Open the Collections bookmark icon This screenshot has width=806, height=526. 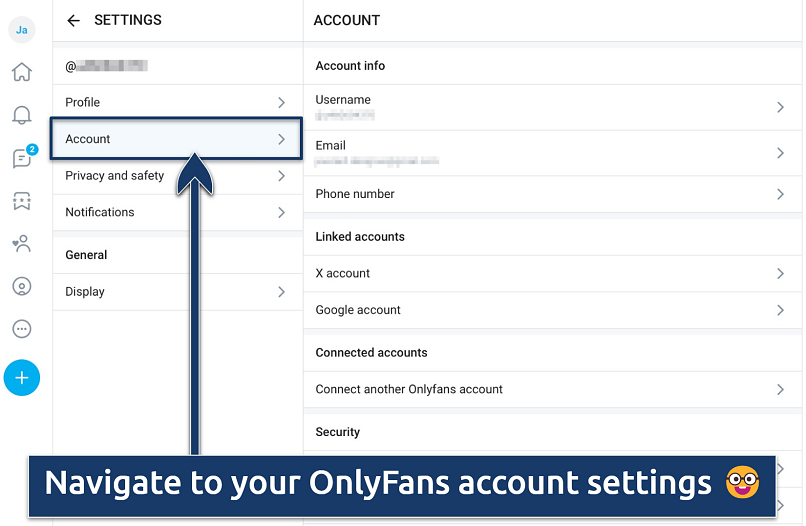click(x=21, y=201)
